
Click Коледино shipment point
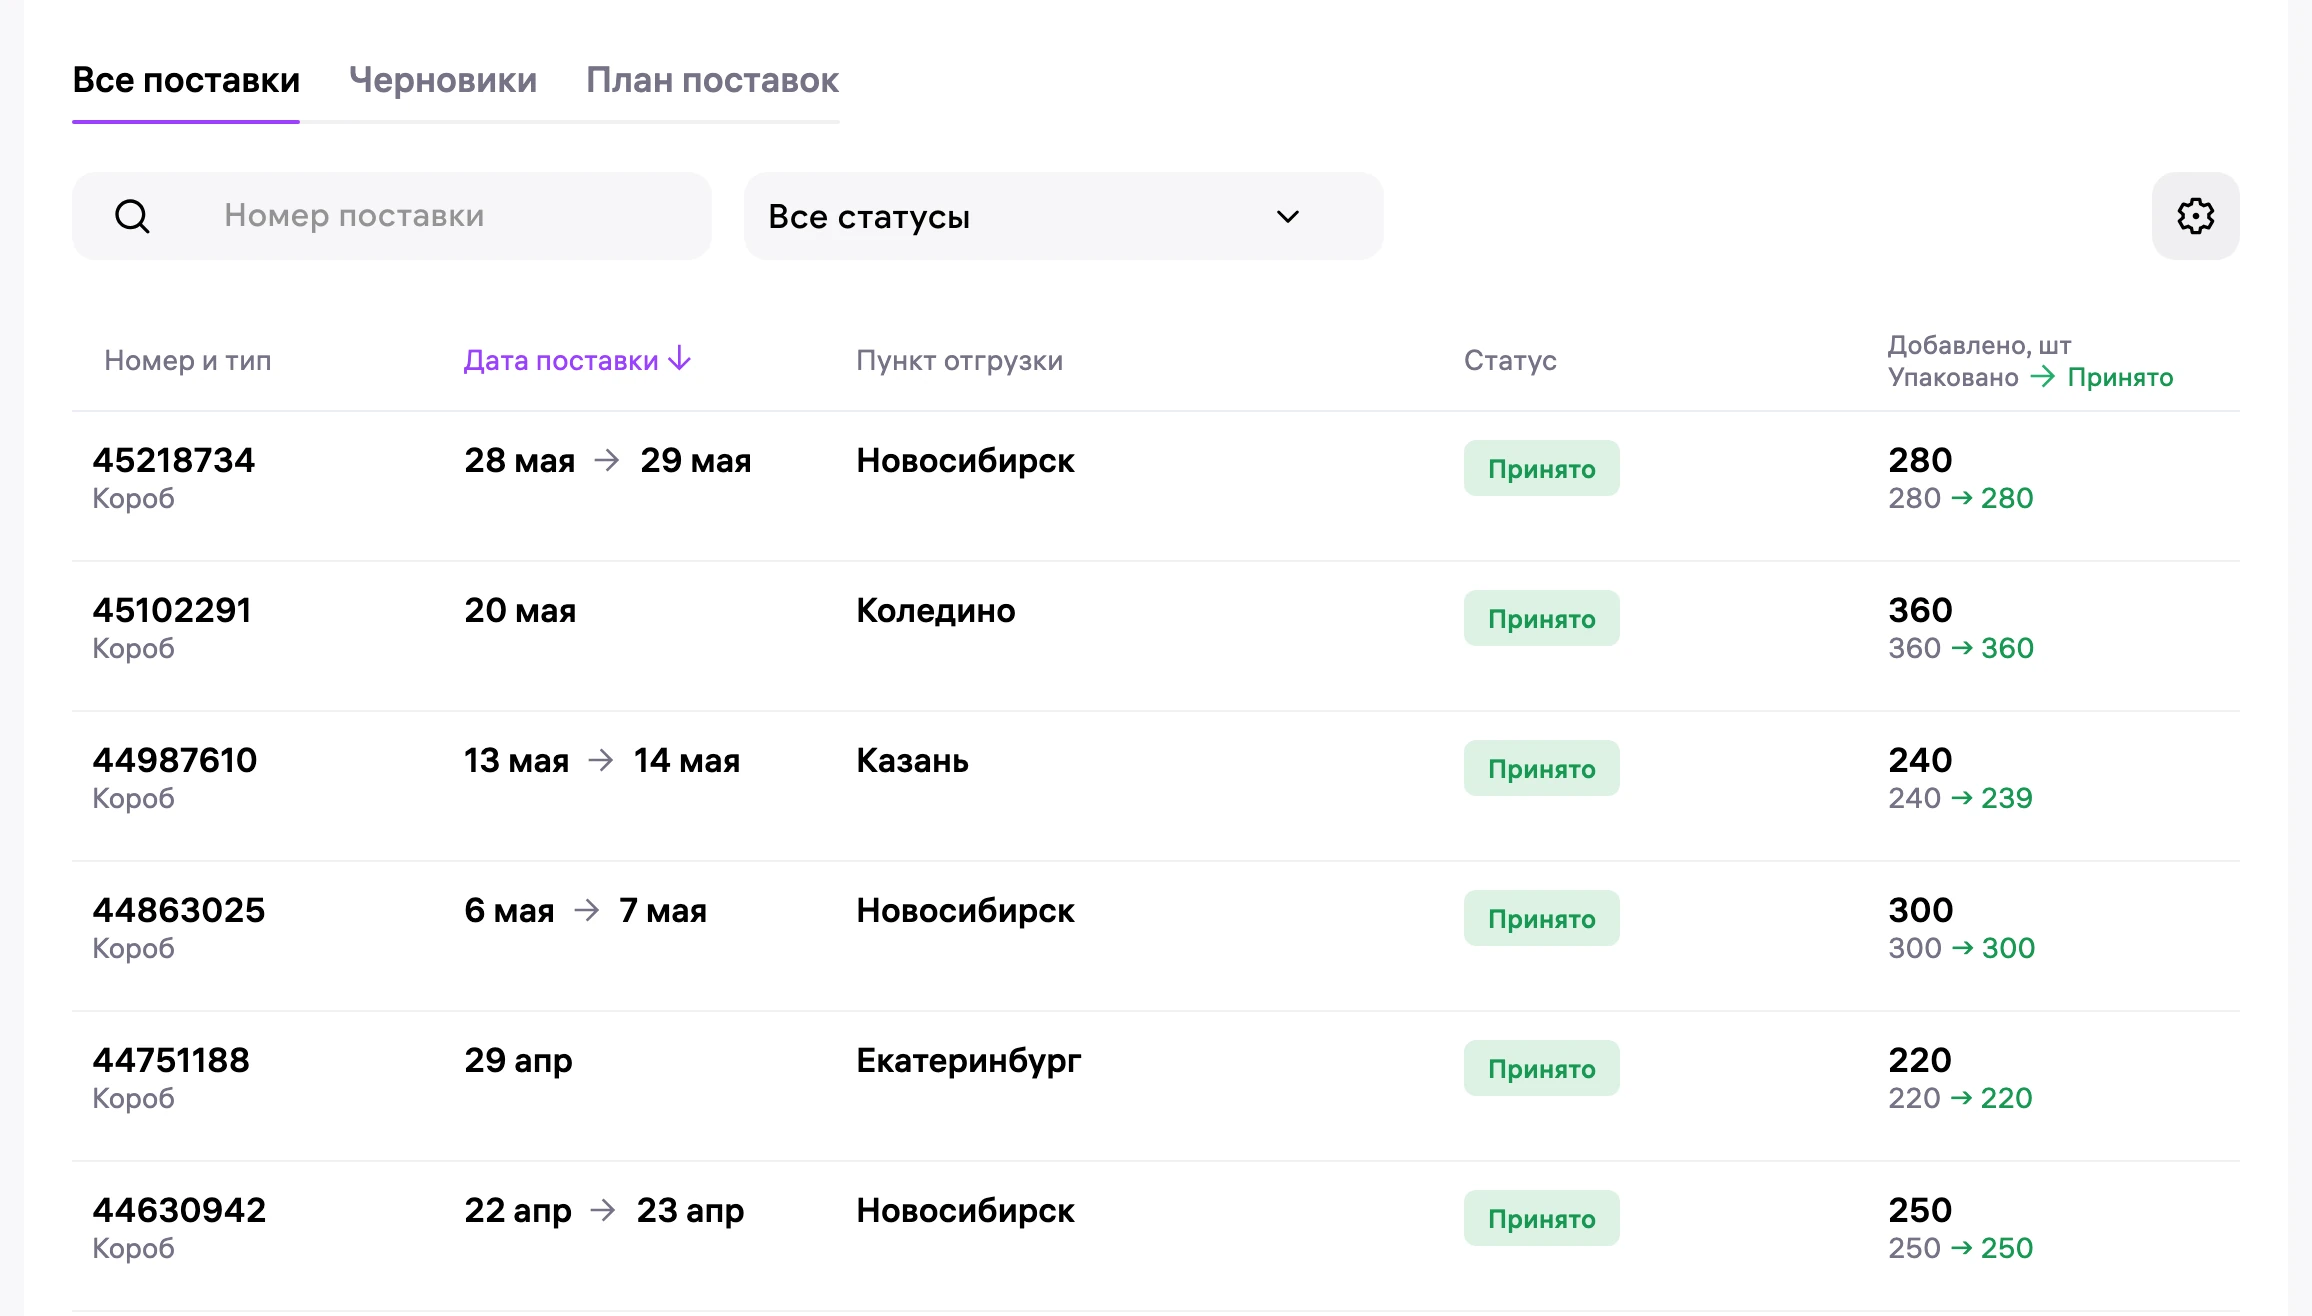click(x=936, y=610)
